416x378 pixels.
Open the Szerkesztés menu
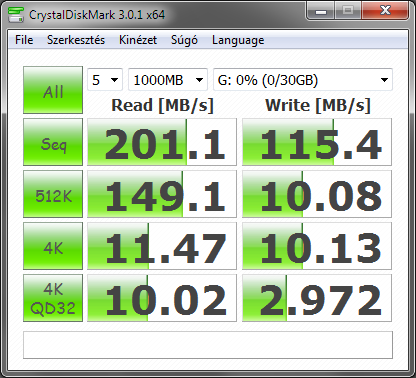(76, 40)
